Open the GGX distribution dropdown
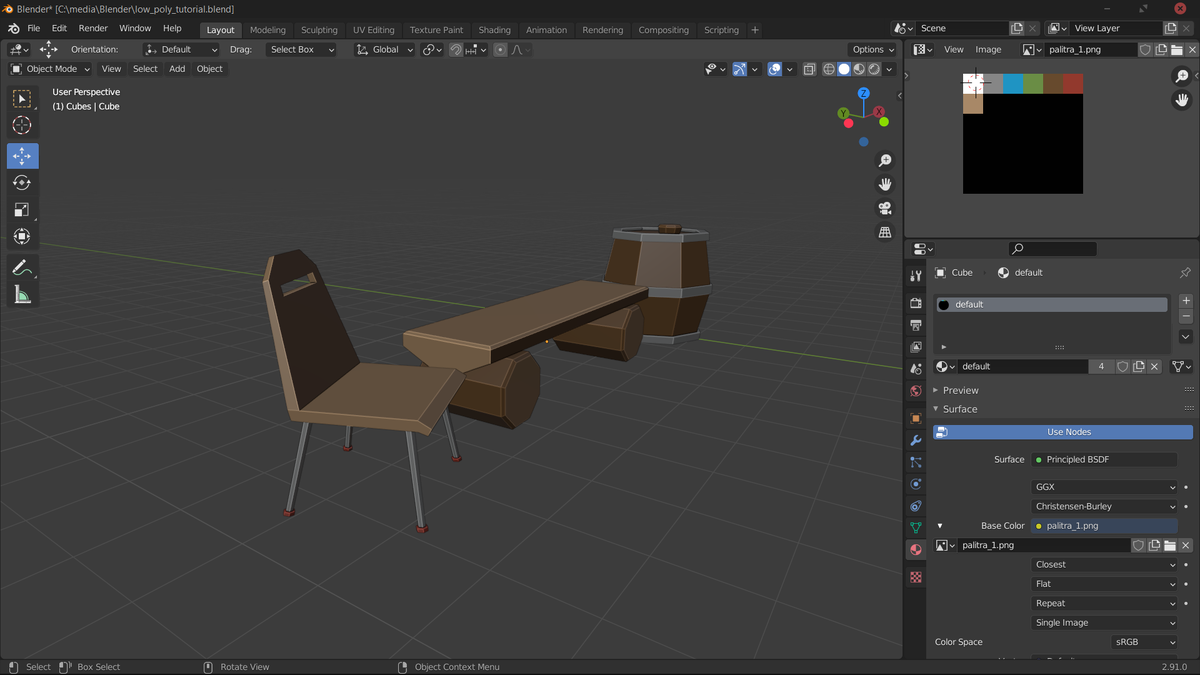 click(1105, 487)
